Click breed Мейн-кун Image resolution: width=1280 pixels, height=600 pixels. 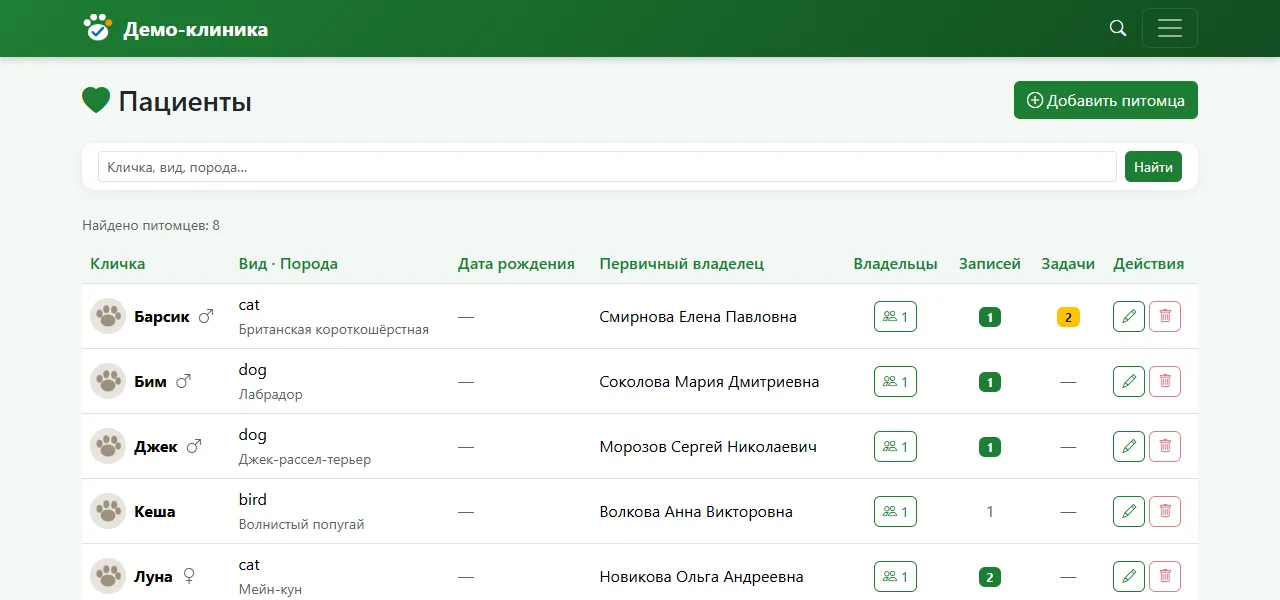pyautogui.click(x=271, y=589)
